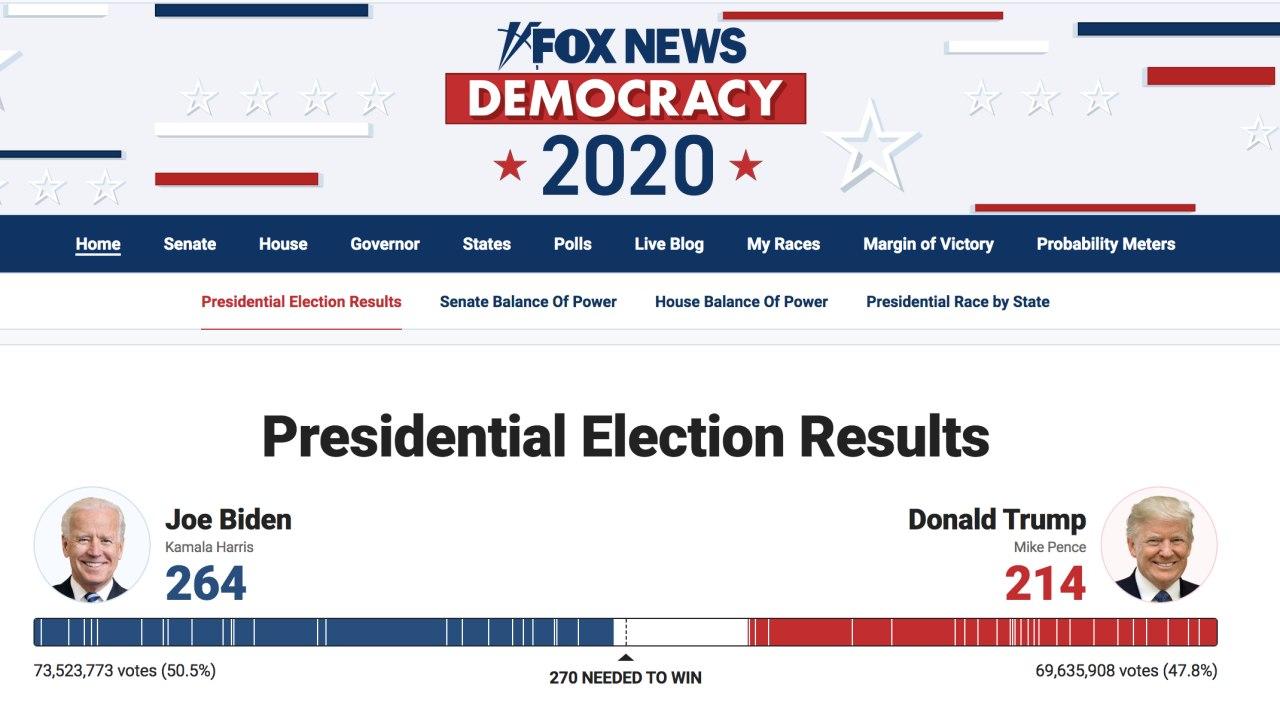This screenshot has height=717, width=1280.
Task: Go to My Races
Action: [x=783, y=244]
